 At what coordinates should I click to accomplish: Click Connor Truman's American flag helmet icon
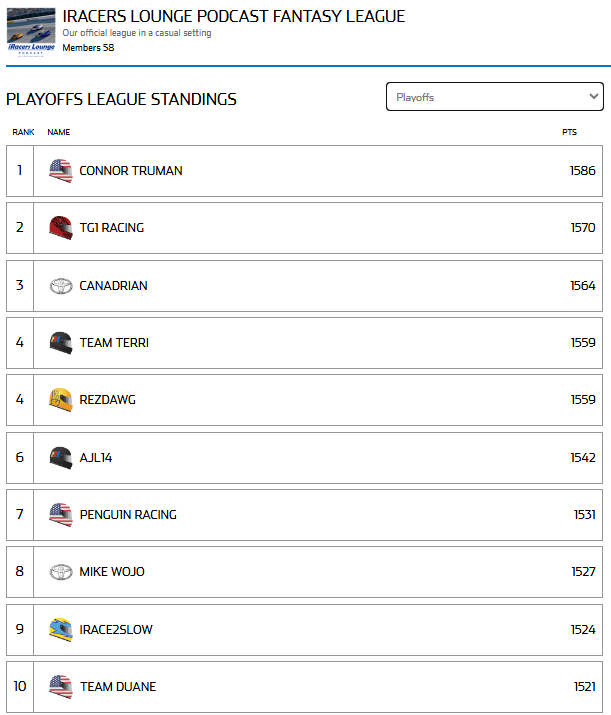(61, 171)
